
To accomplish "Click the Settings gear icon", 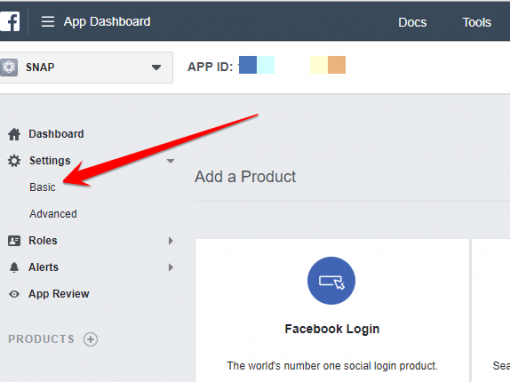I will coord(14,161).
